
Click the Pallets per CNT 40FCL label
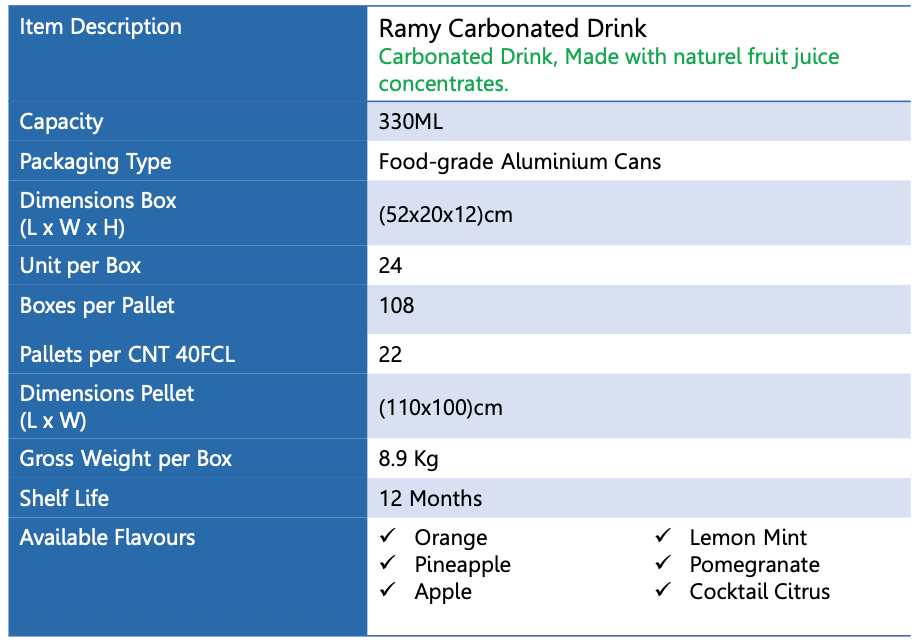128,354
